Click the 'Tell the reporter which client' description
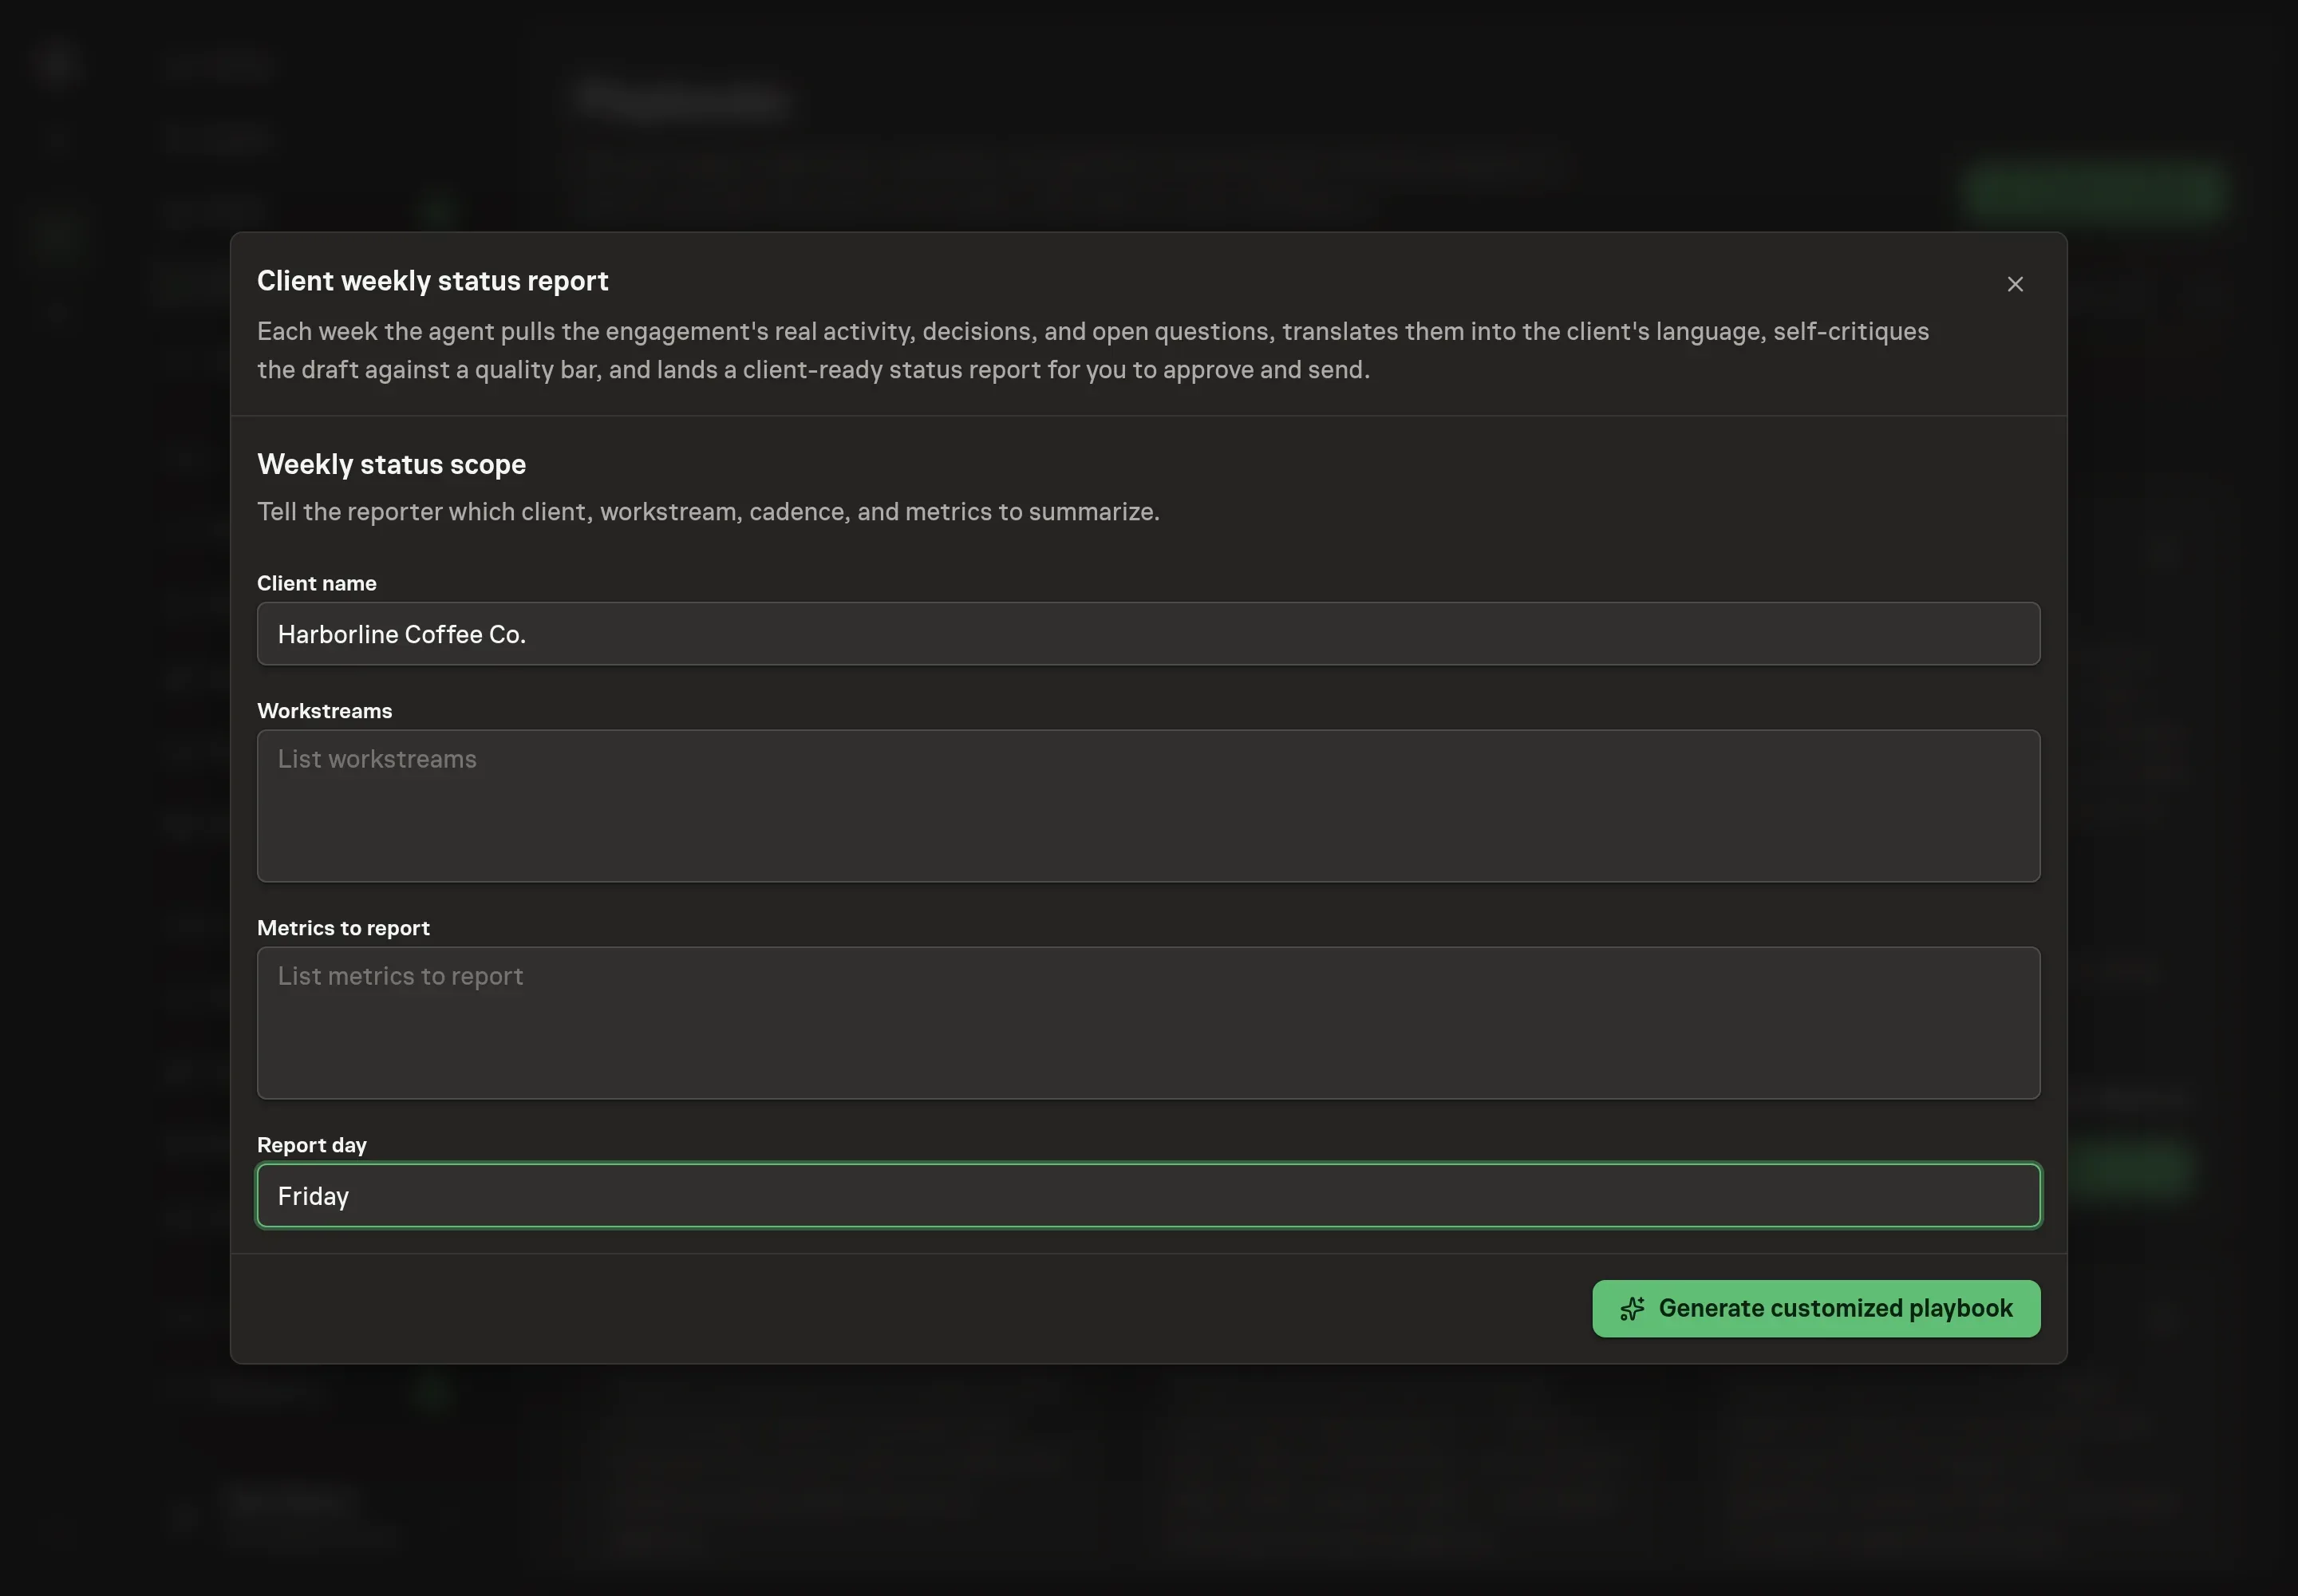 coord(708,512)
